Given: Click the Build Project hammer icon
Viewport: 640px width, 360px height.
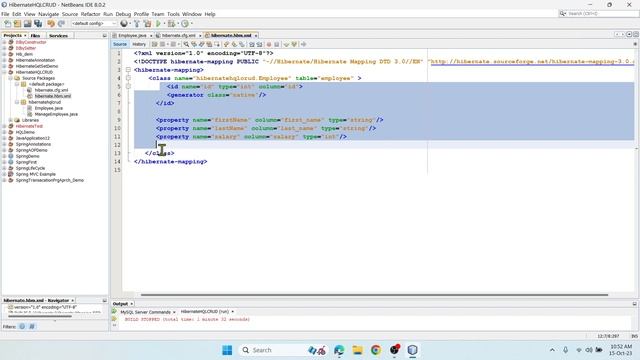Looking at the screenshot, I should pos(137,24).
